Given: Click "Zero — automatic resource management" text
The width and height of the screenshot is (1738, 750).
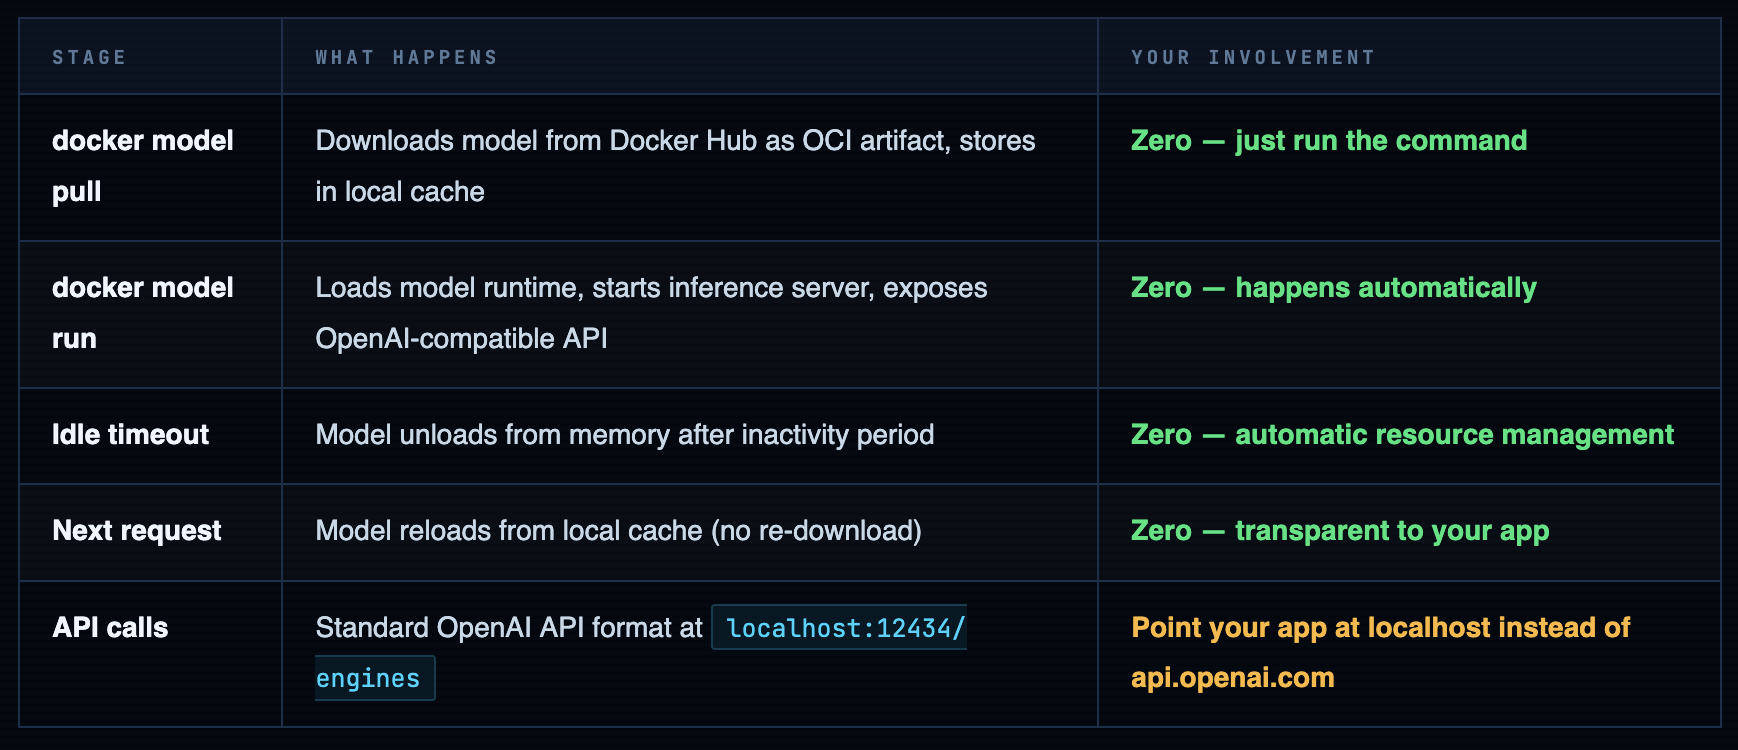Looking at the screenshot, I should [x=1402, y=435].
